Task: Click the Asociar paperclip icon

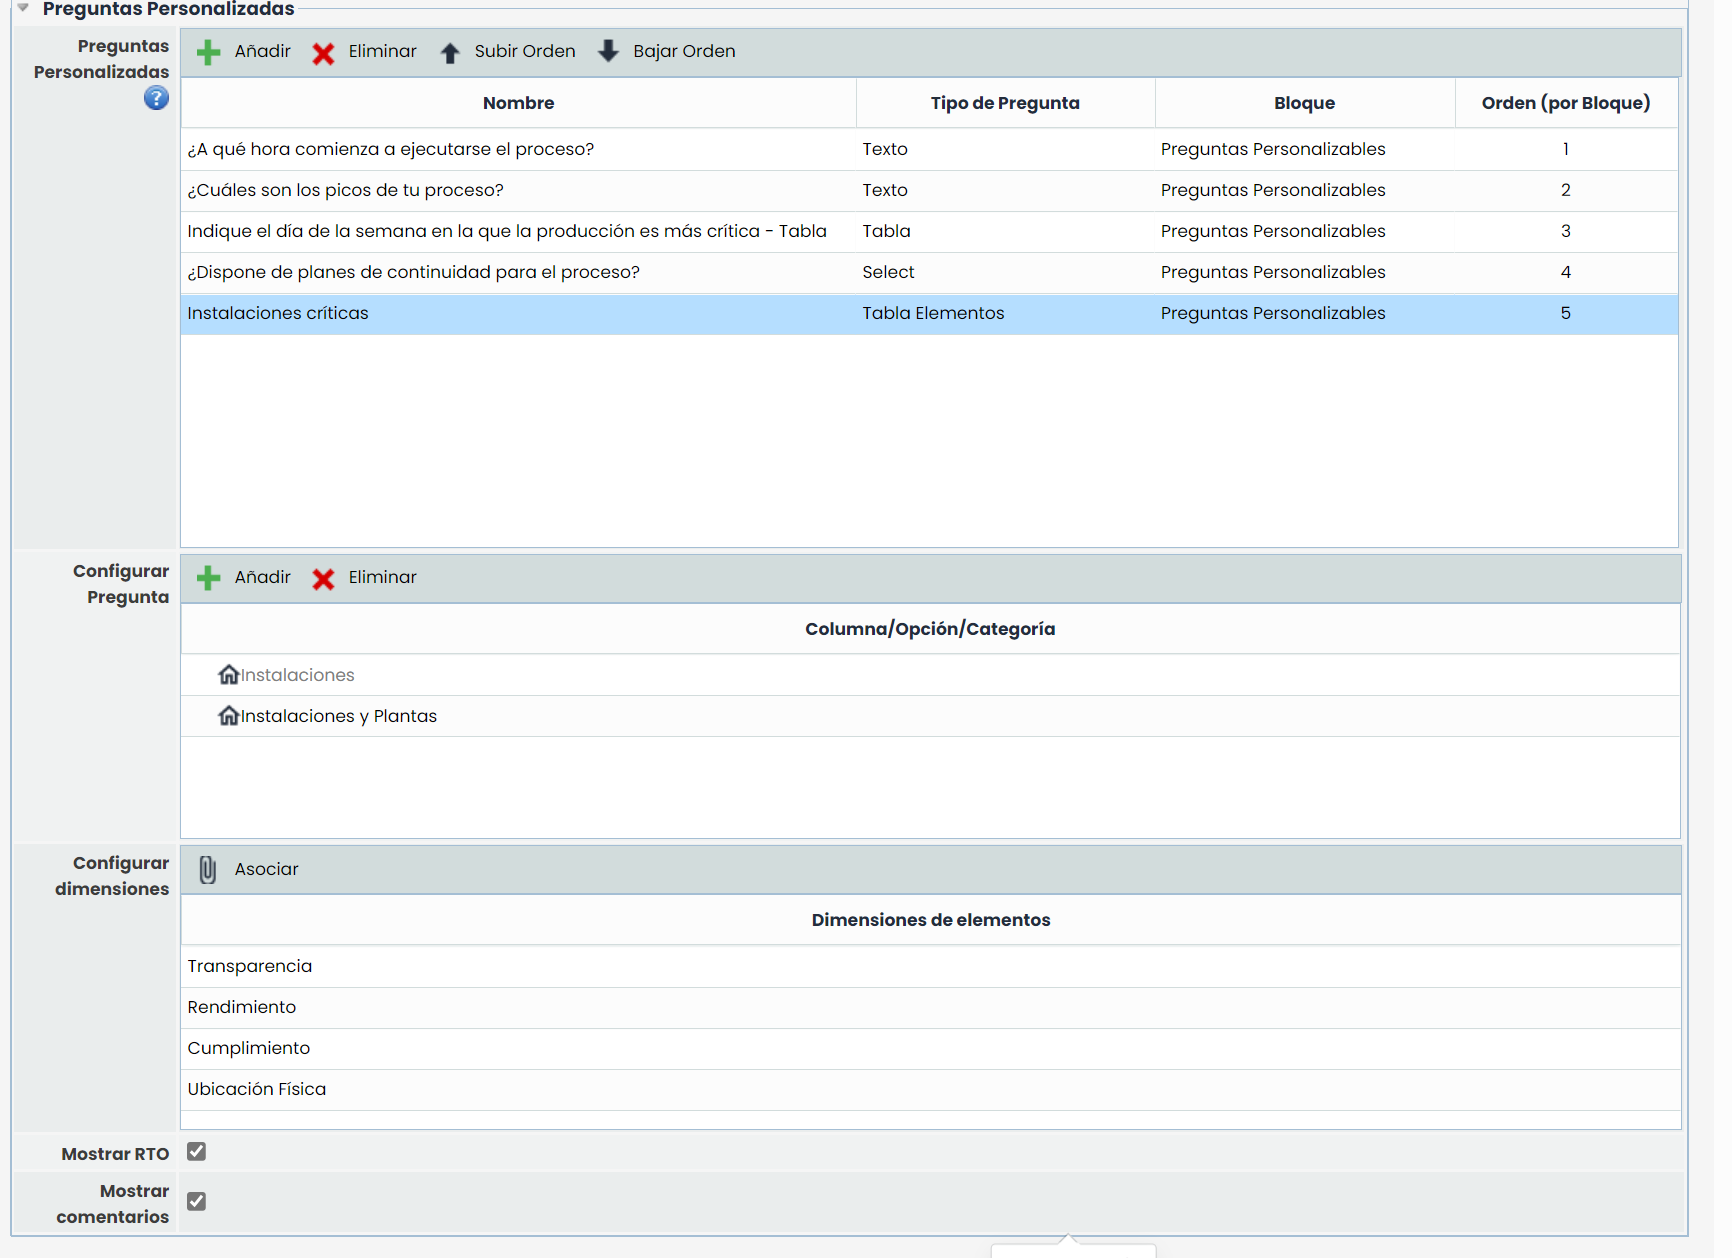Action: point(208,870)
